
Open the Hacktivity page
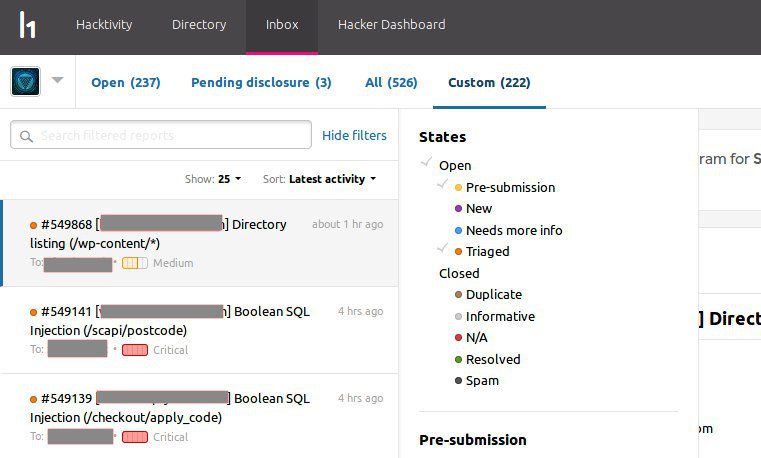pyautogui.click(x=104, y=24)
